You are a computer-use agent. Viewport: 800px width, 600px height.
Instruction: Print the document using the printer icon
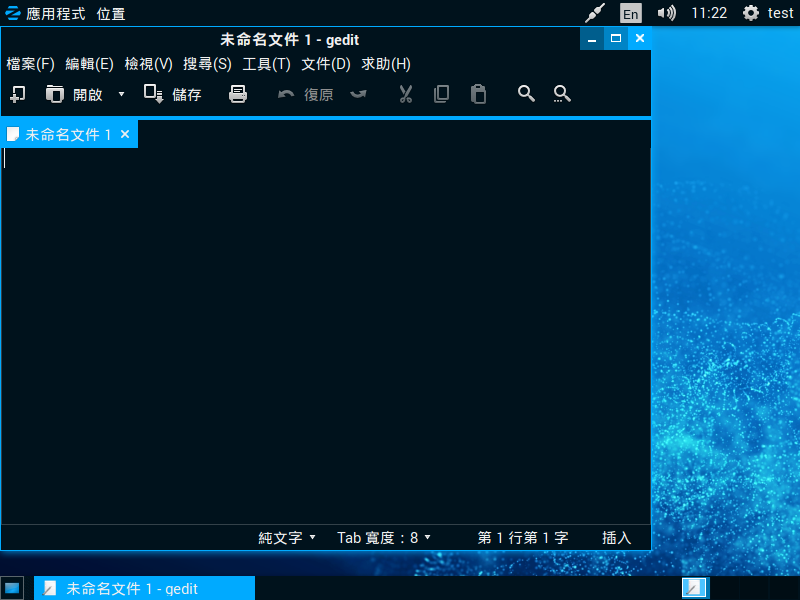tap(238, 94)
